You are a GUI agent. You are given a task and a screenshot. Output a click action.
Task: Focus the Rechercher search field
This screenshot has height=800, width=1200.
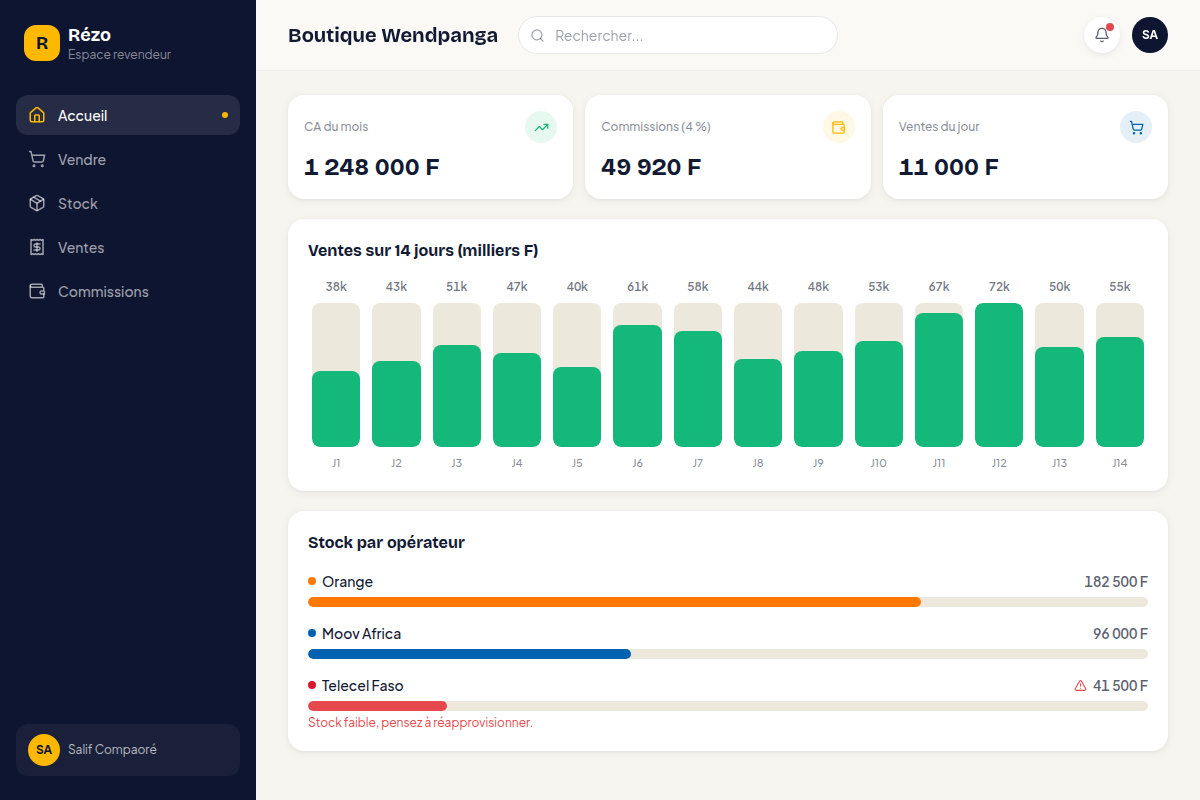pos(678,35)
